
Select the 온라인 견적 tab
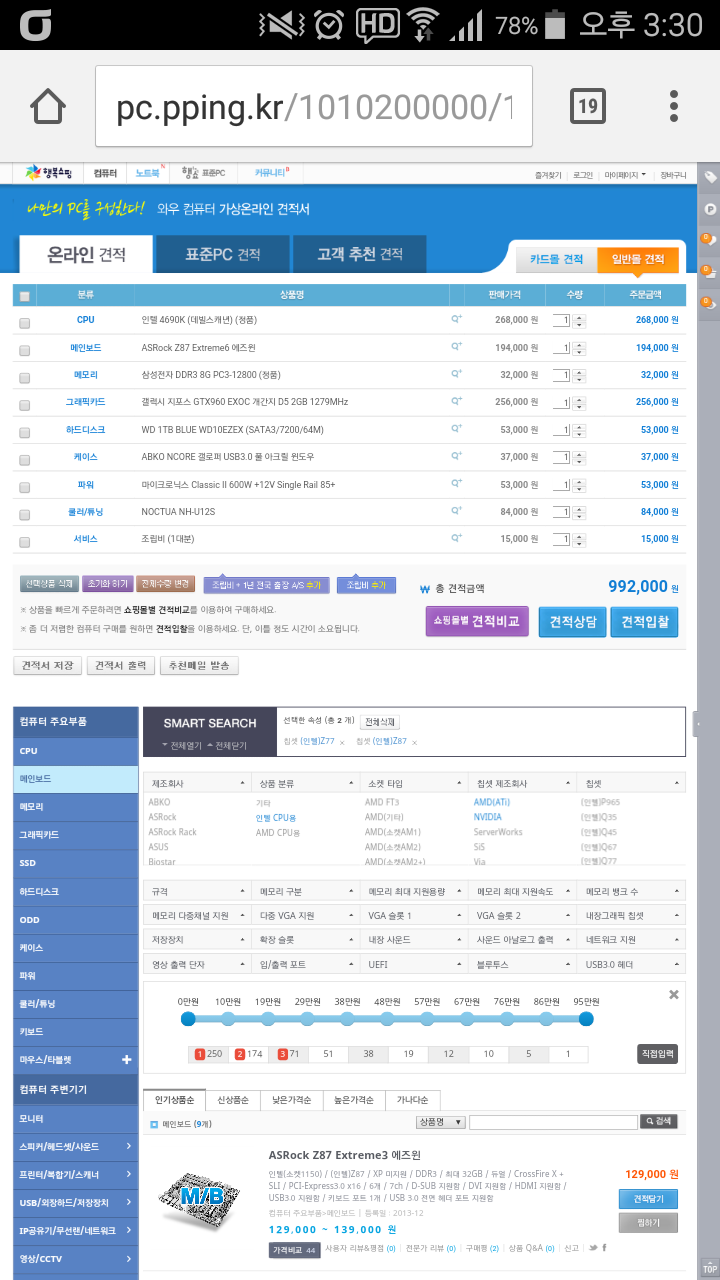pyautogui.click(x=86, y=254)
